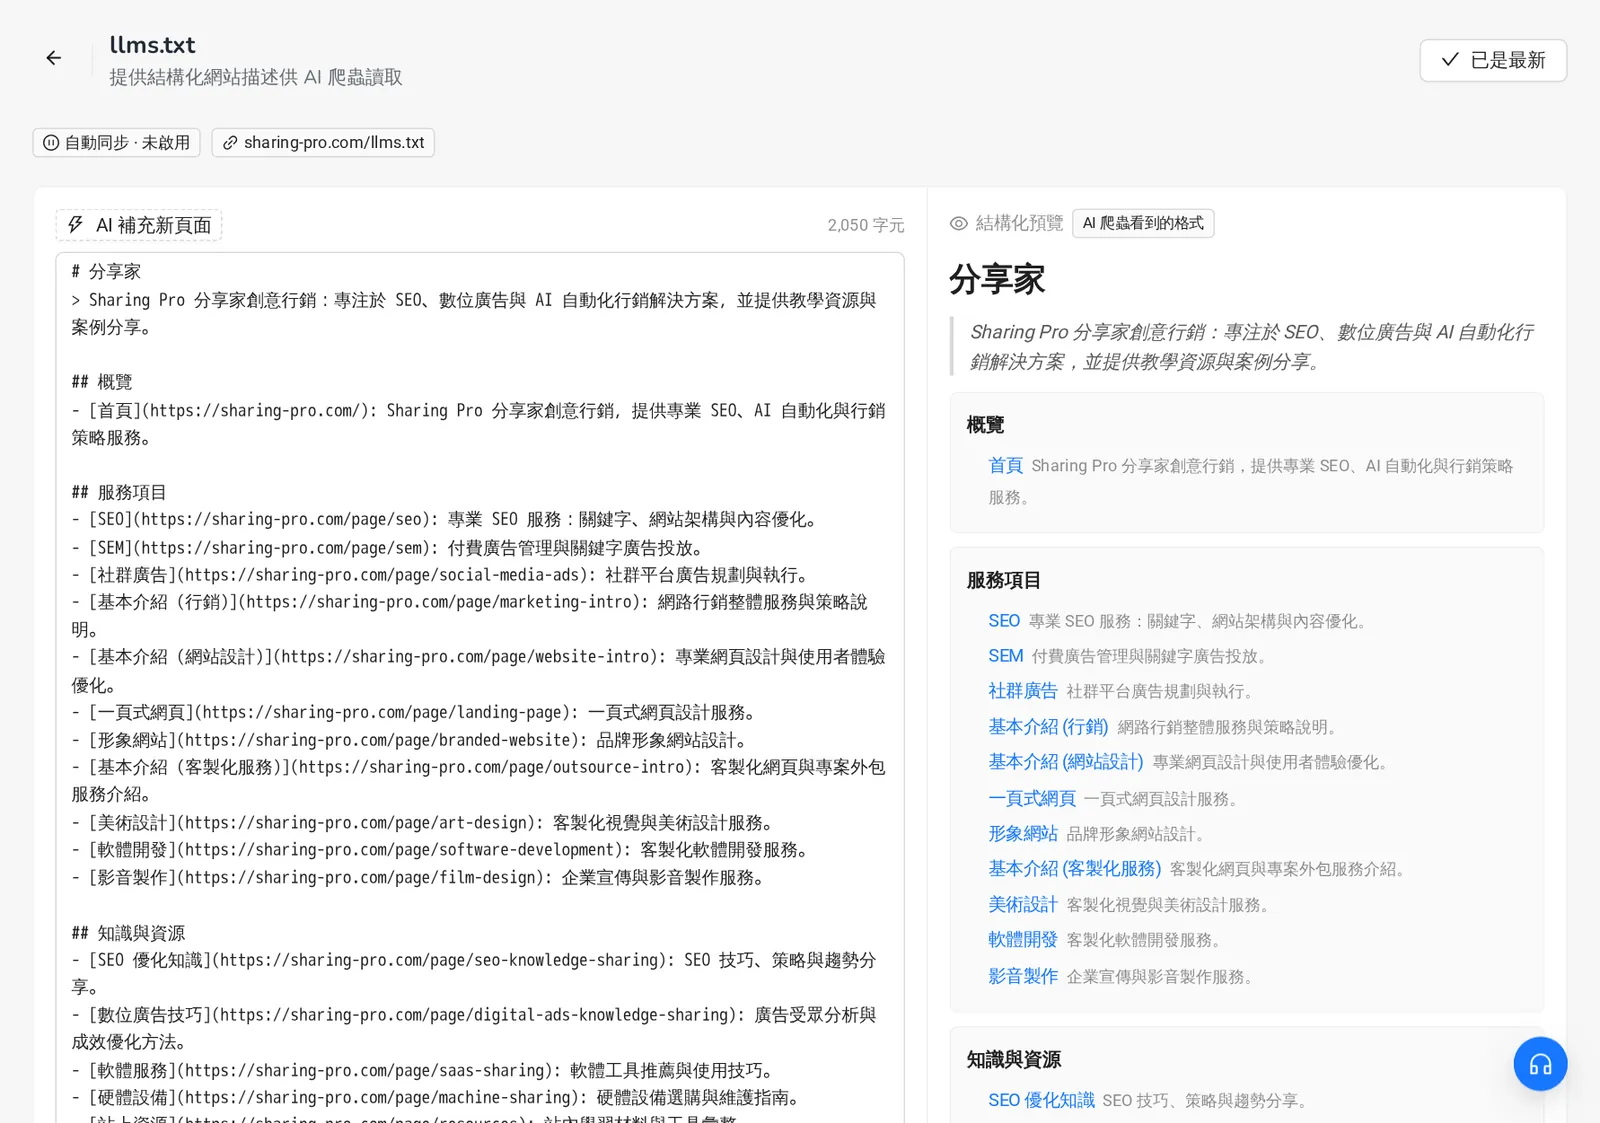1600x1123 pixels.
Task: Click the 已是最新 status button
Action: (1493, 60)
